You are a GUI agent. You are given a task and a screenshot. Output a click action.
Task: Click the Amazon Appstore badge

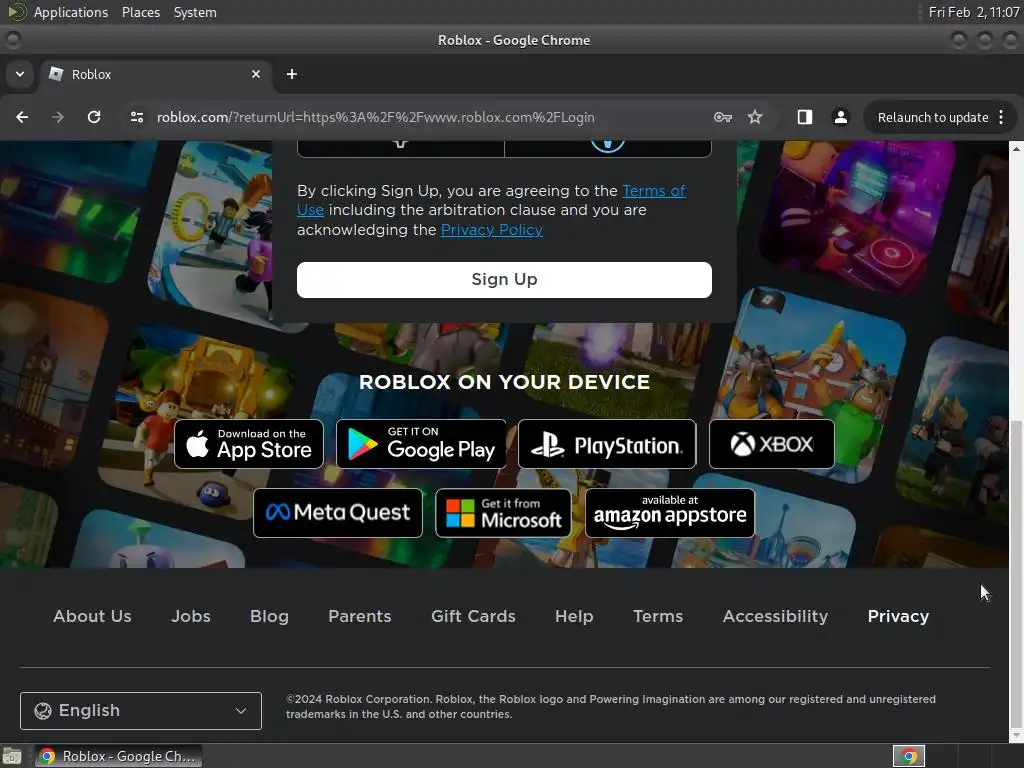point(670,513)
